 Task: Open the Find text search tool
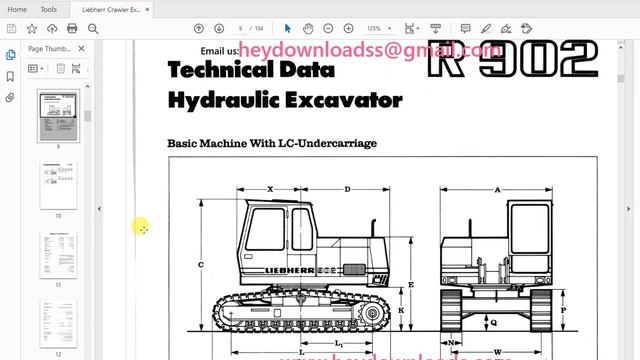pos(93,29)
